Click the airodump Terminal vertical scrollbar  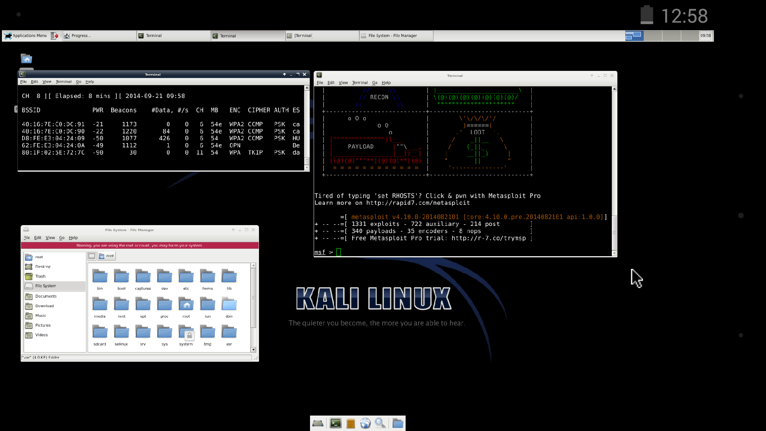click(307, 128)
